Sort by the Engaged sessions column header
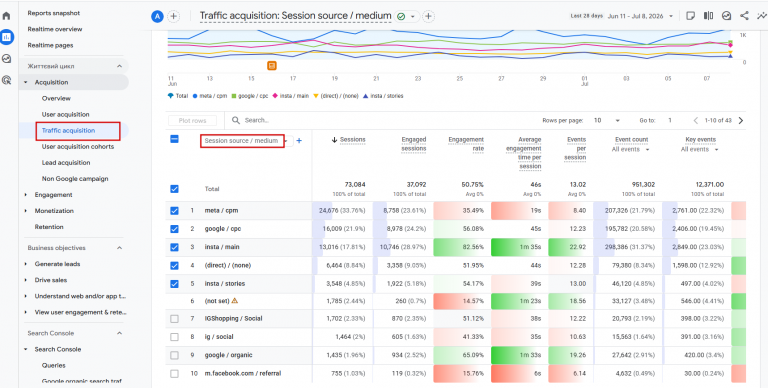This screenshot has width=768, height=388. pyautogui.click(x=413, y=144)
